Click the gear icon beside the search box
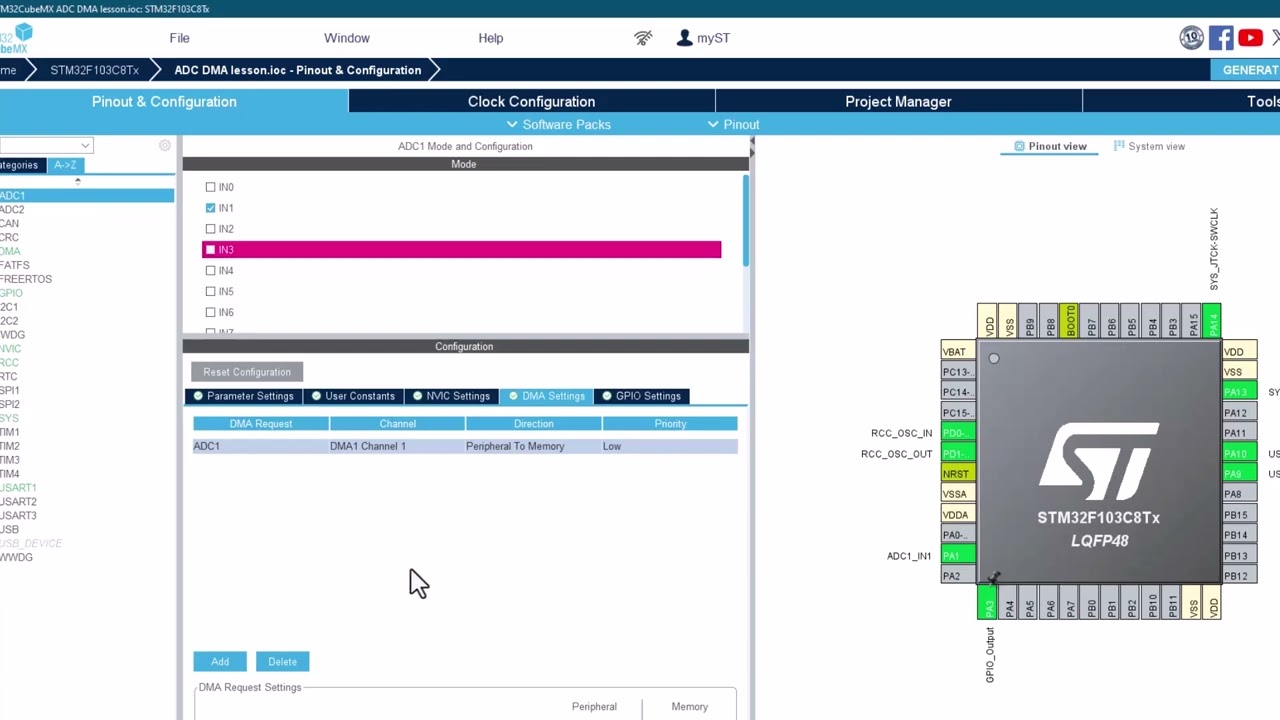This screenshot has height=720, width=1280. [165, 146]
